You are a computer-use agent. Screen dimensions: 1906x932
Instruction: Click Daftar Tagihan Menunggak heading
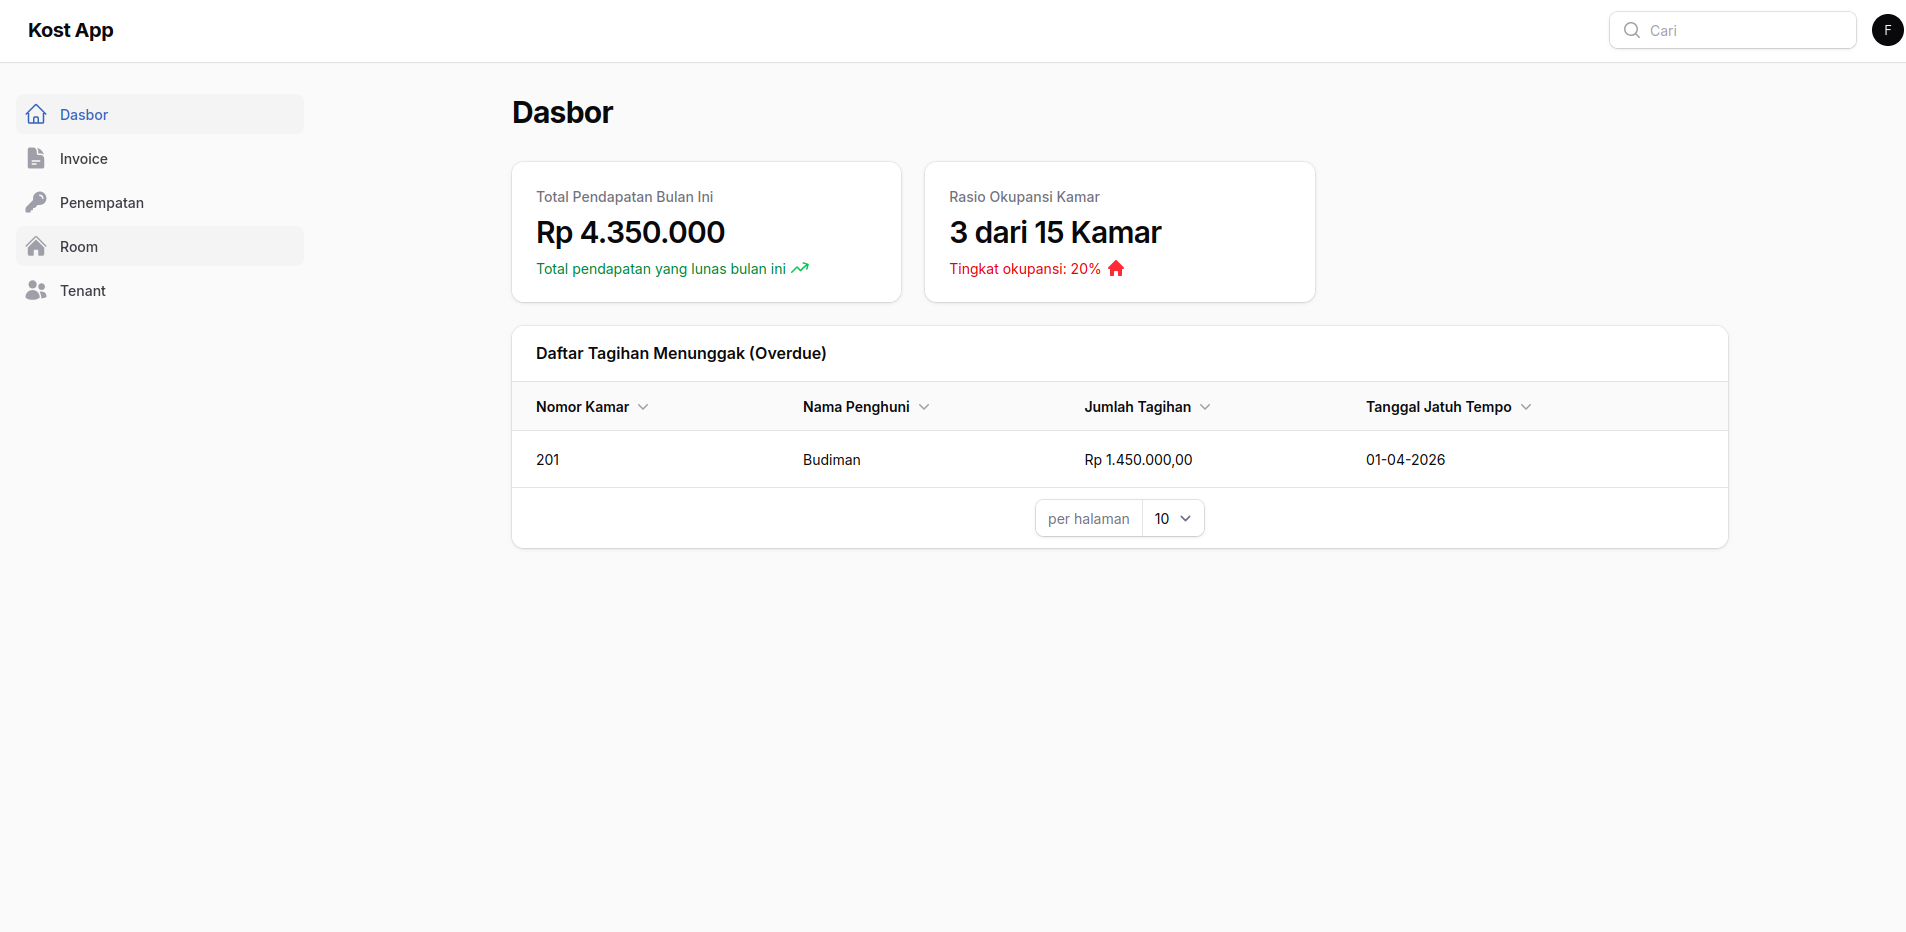(681, 353)
